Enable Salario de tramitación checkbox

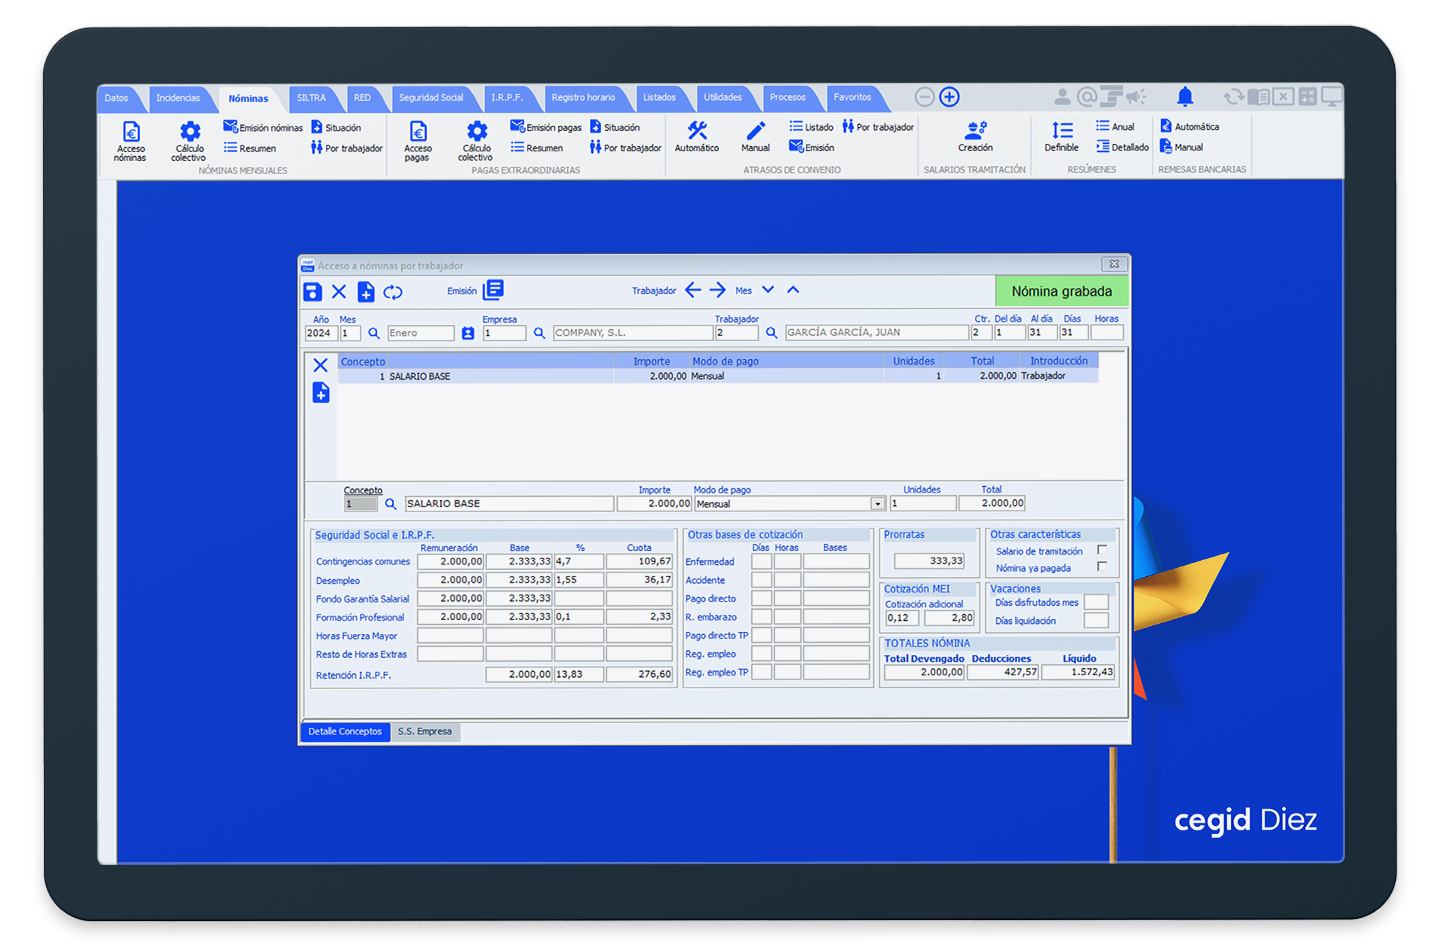click(1102, 550)
